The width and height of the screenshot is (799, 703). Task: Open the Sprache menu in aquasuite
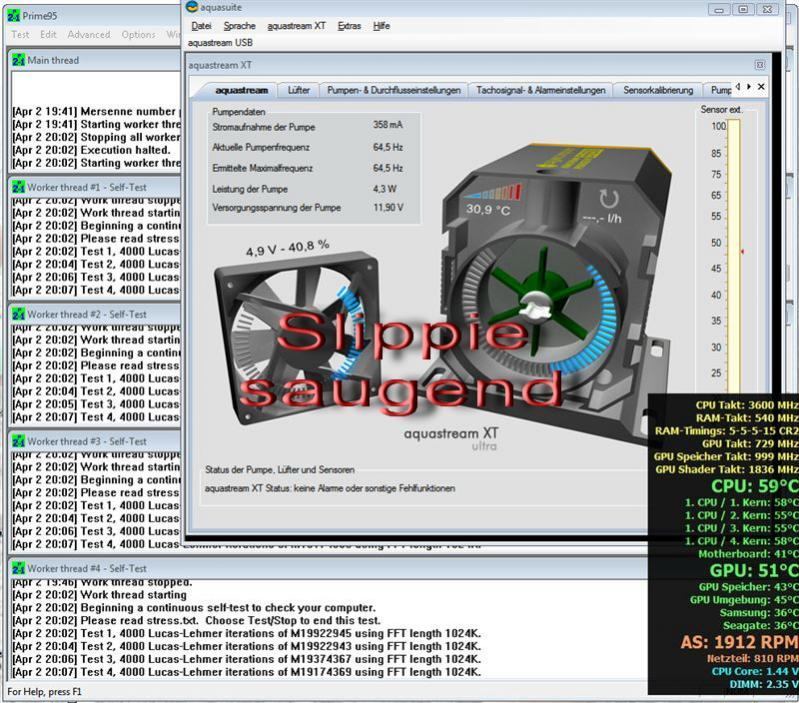point(239,26)
